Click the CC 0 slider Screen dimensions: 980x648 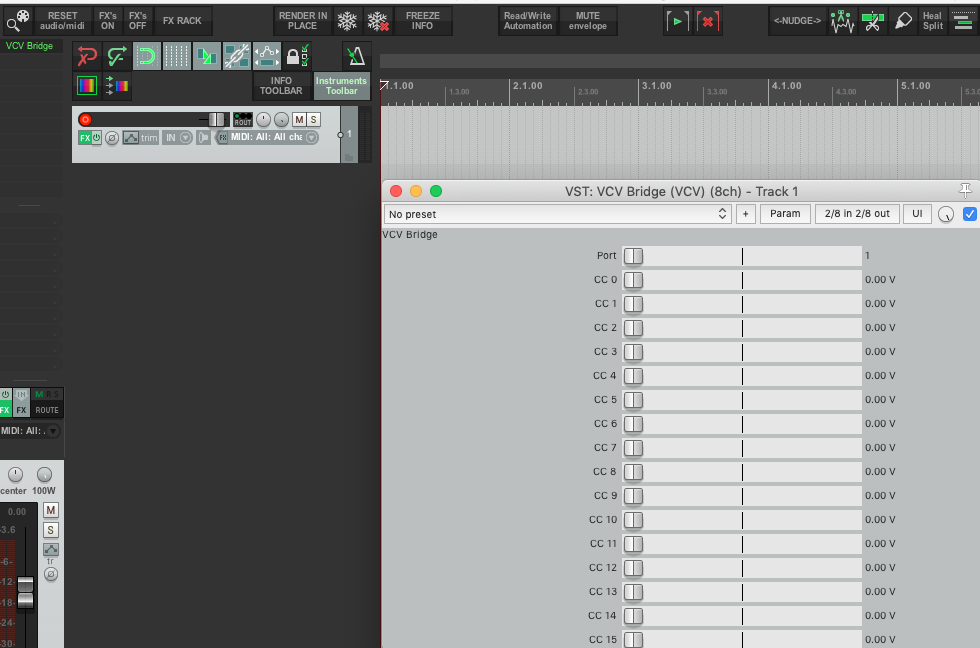[742, 280]
